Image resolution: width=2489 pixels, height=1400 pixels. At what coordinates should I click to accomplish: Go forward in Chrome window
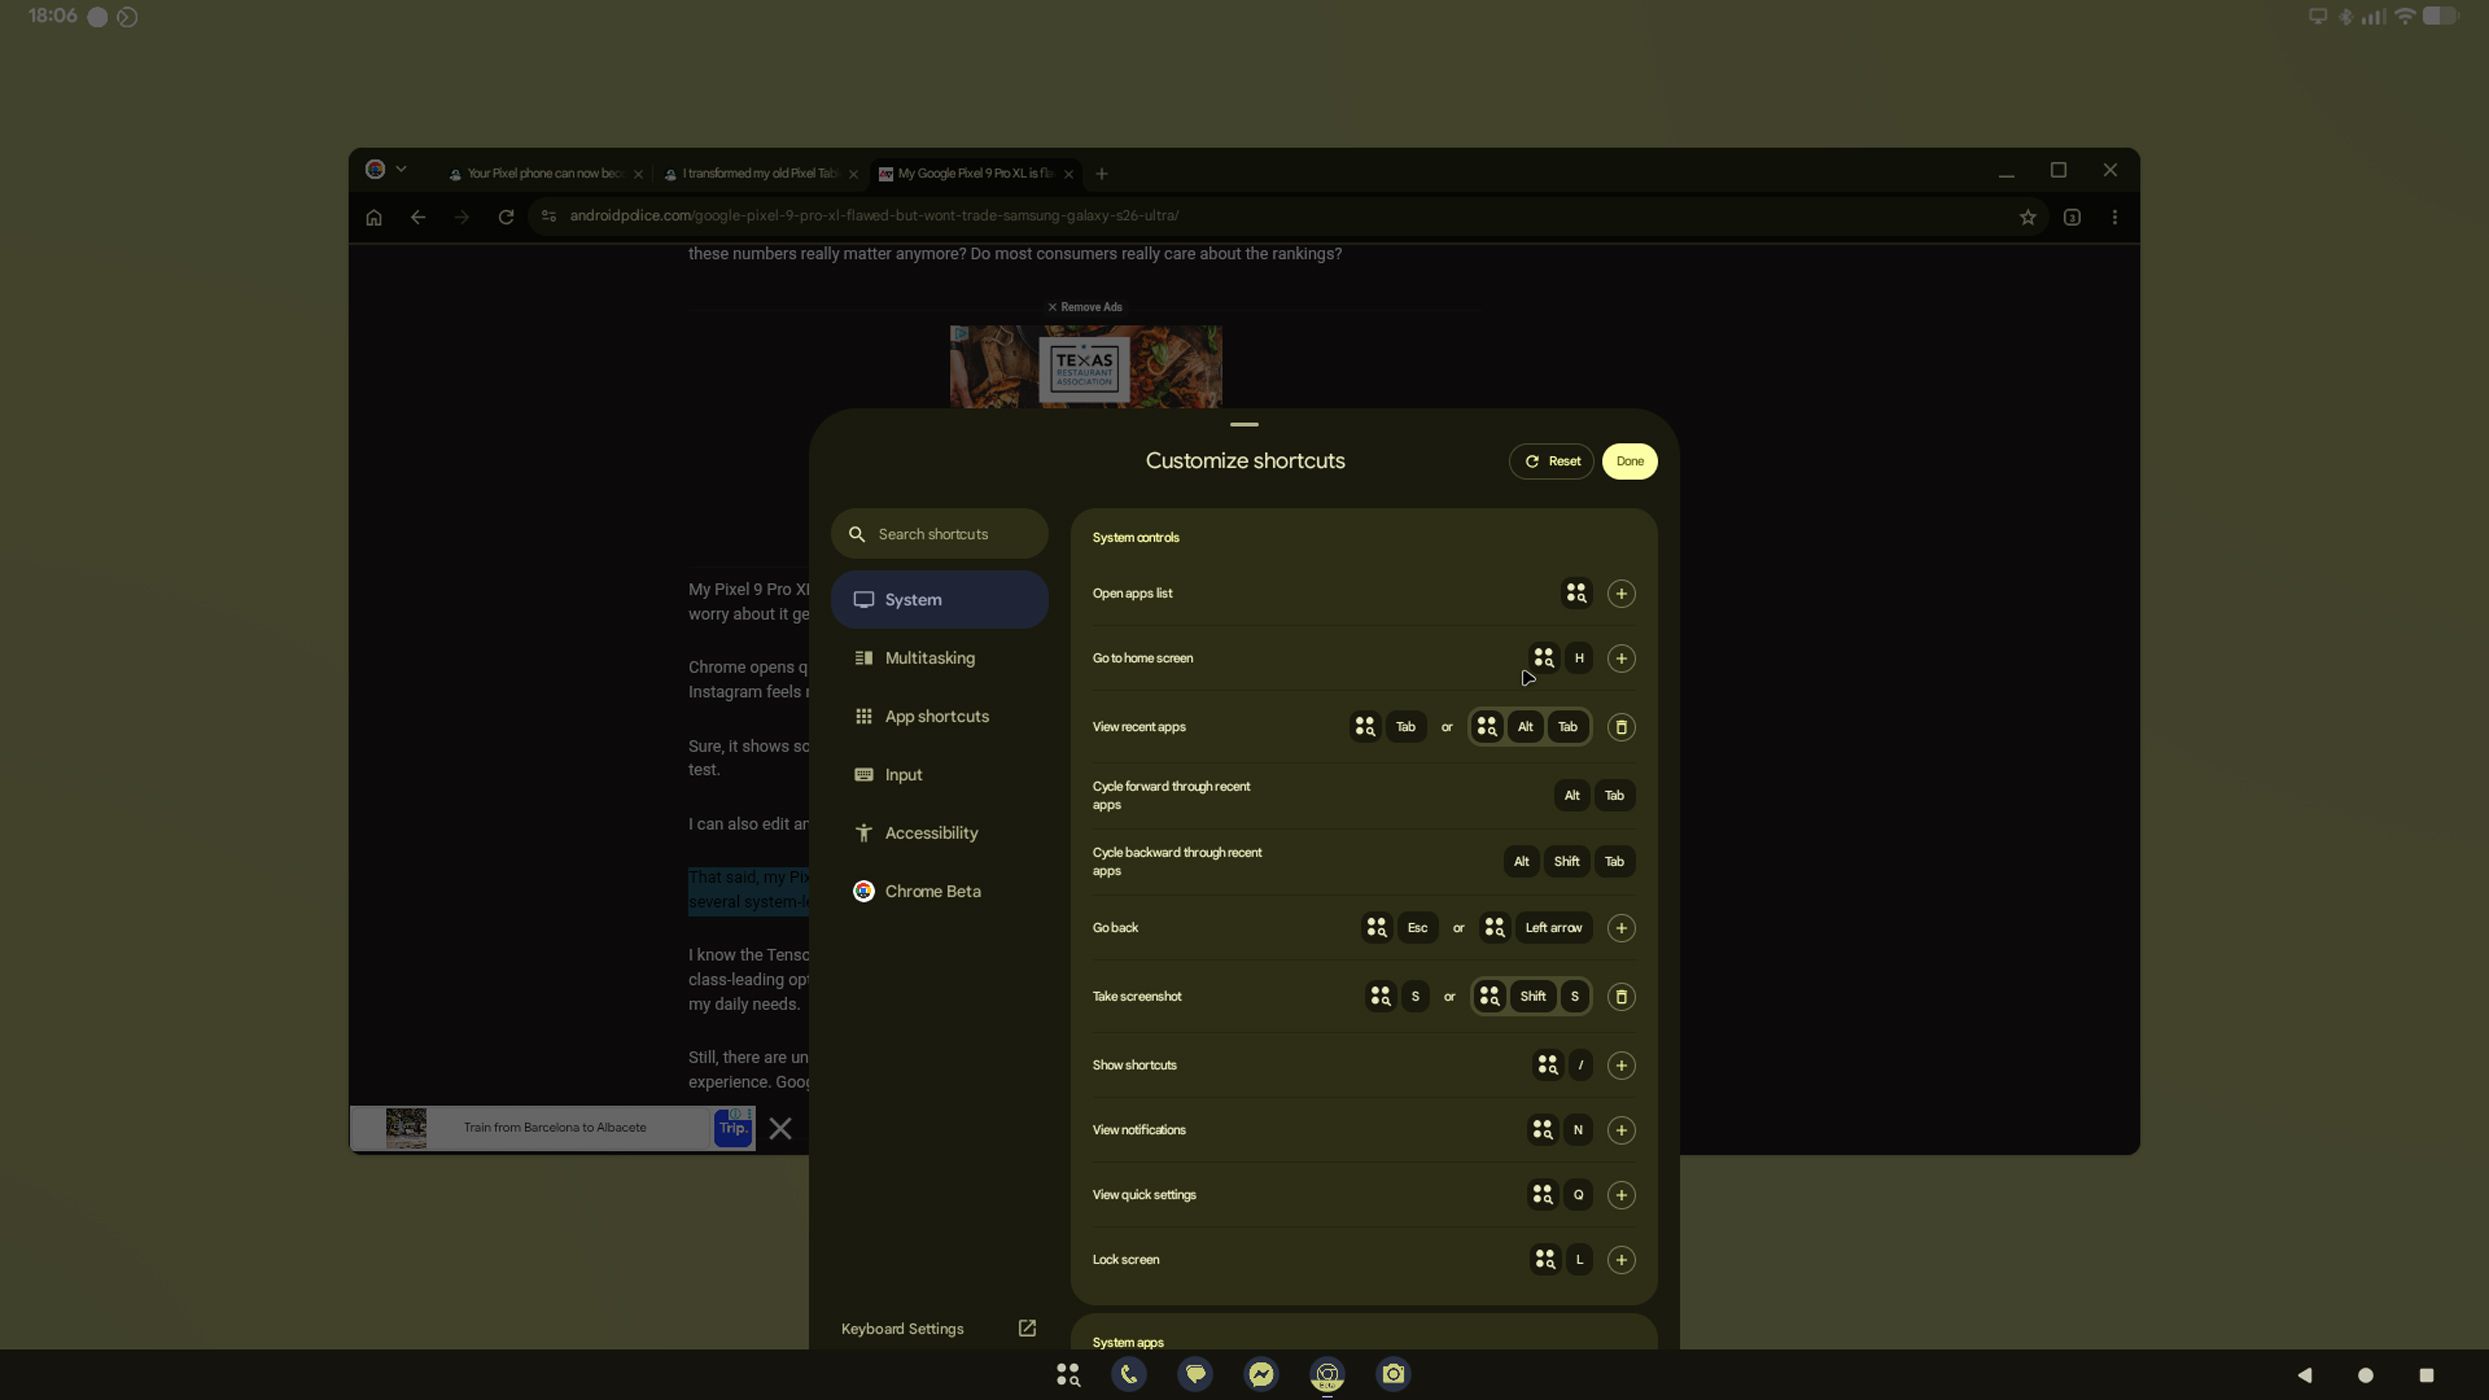[462, 217]
